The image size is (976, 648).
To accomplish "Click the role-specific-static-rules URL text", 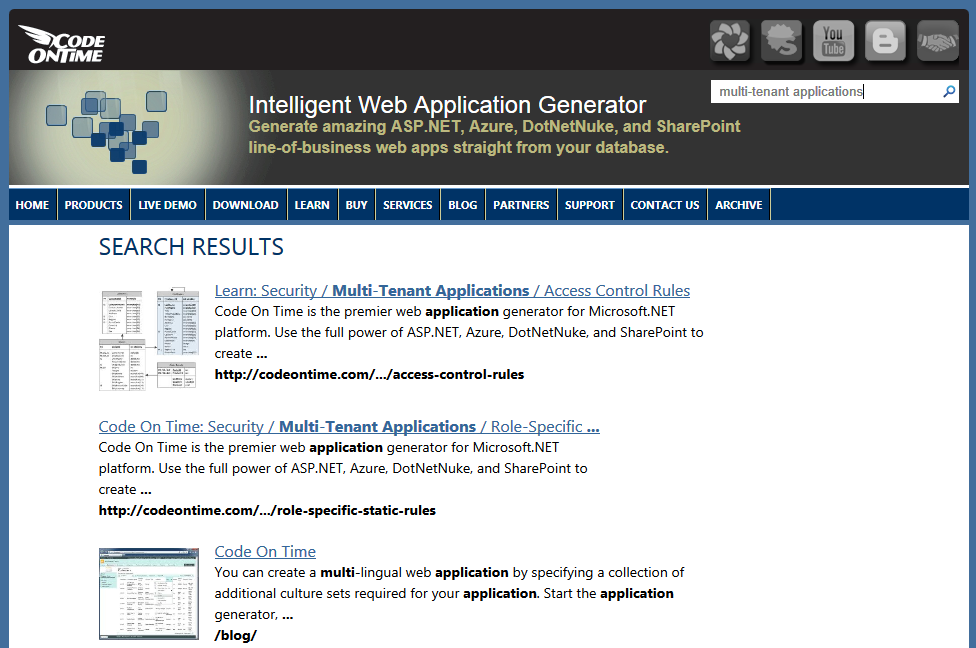I will click(x=267, y=510).
